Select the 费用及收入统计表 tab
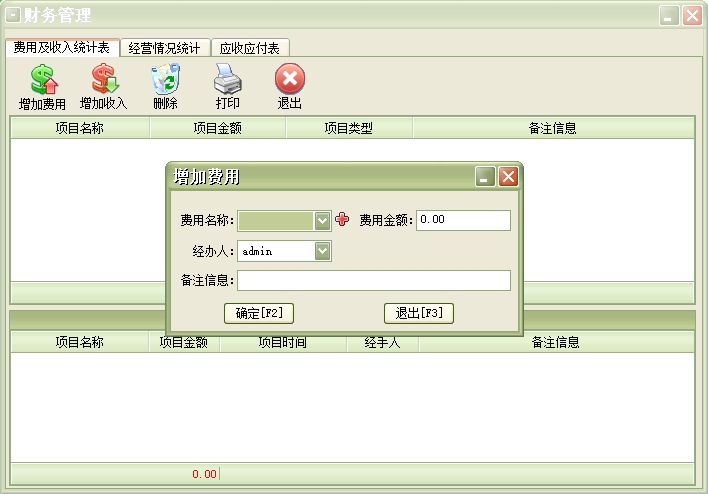The height and width of the screenshot is (494, 708). (62, 47)
